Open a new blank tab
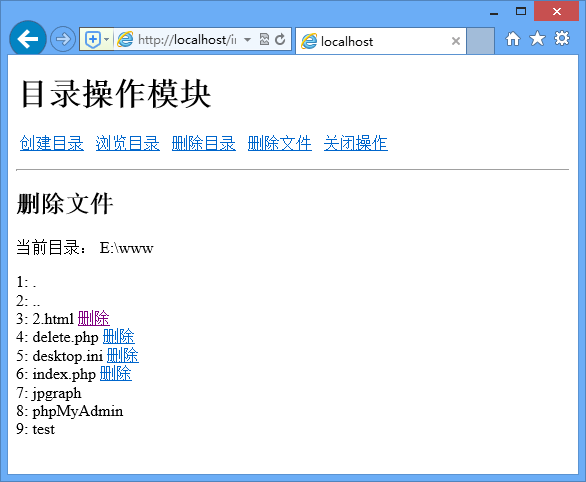 [x=481, y=41]
